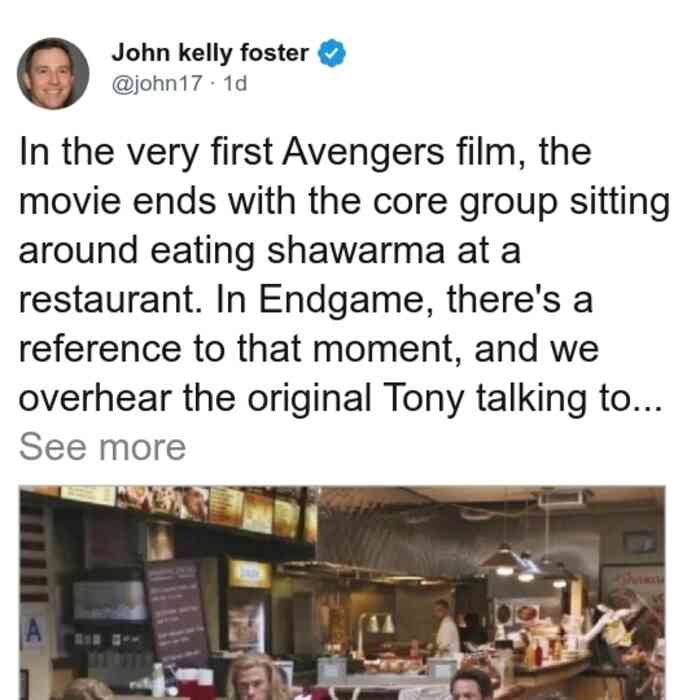The width and height of the screenshot is (700, 700).
Task: Open the 1d timestamp of the tweet
Action: tap(235, 83)
